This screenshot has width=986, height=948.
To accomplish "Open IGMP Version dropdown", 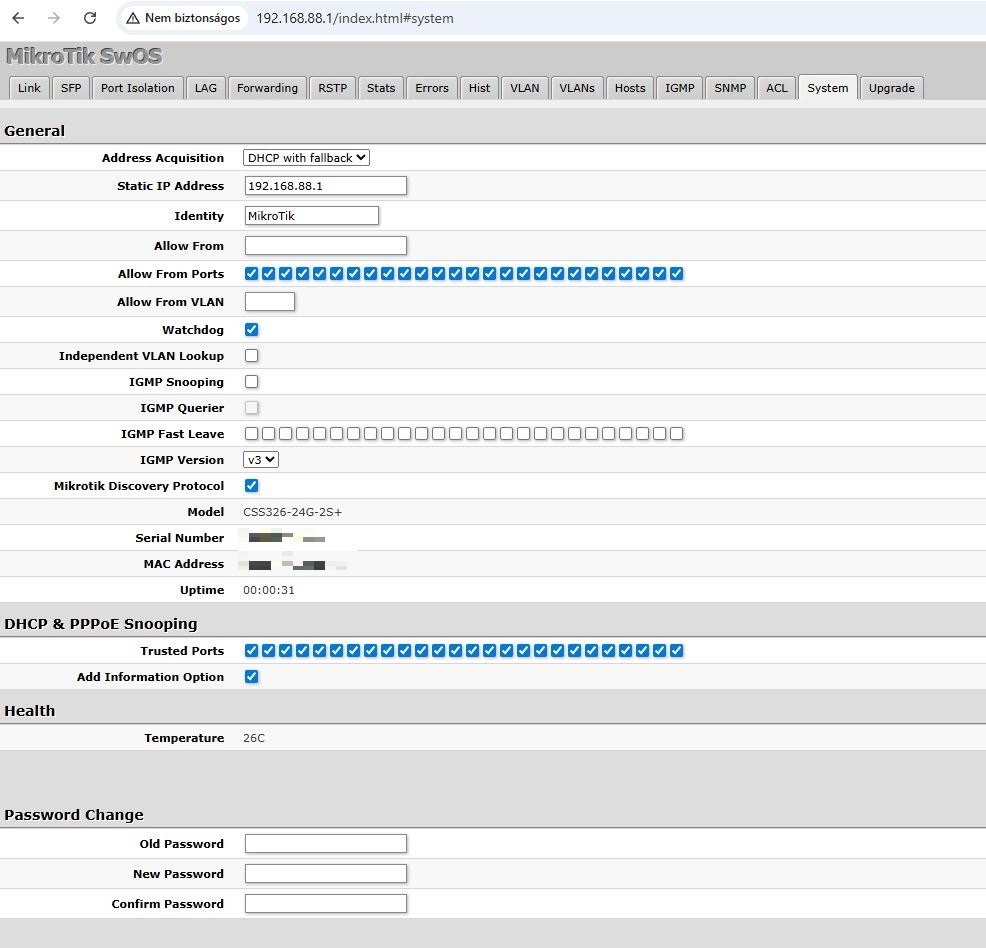I will [261, 460].
